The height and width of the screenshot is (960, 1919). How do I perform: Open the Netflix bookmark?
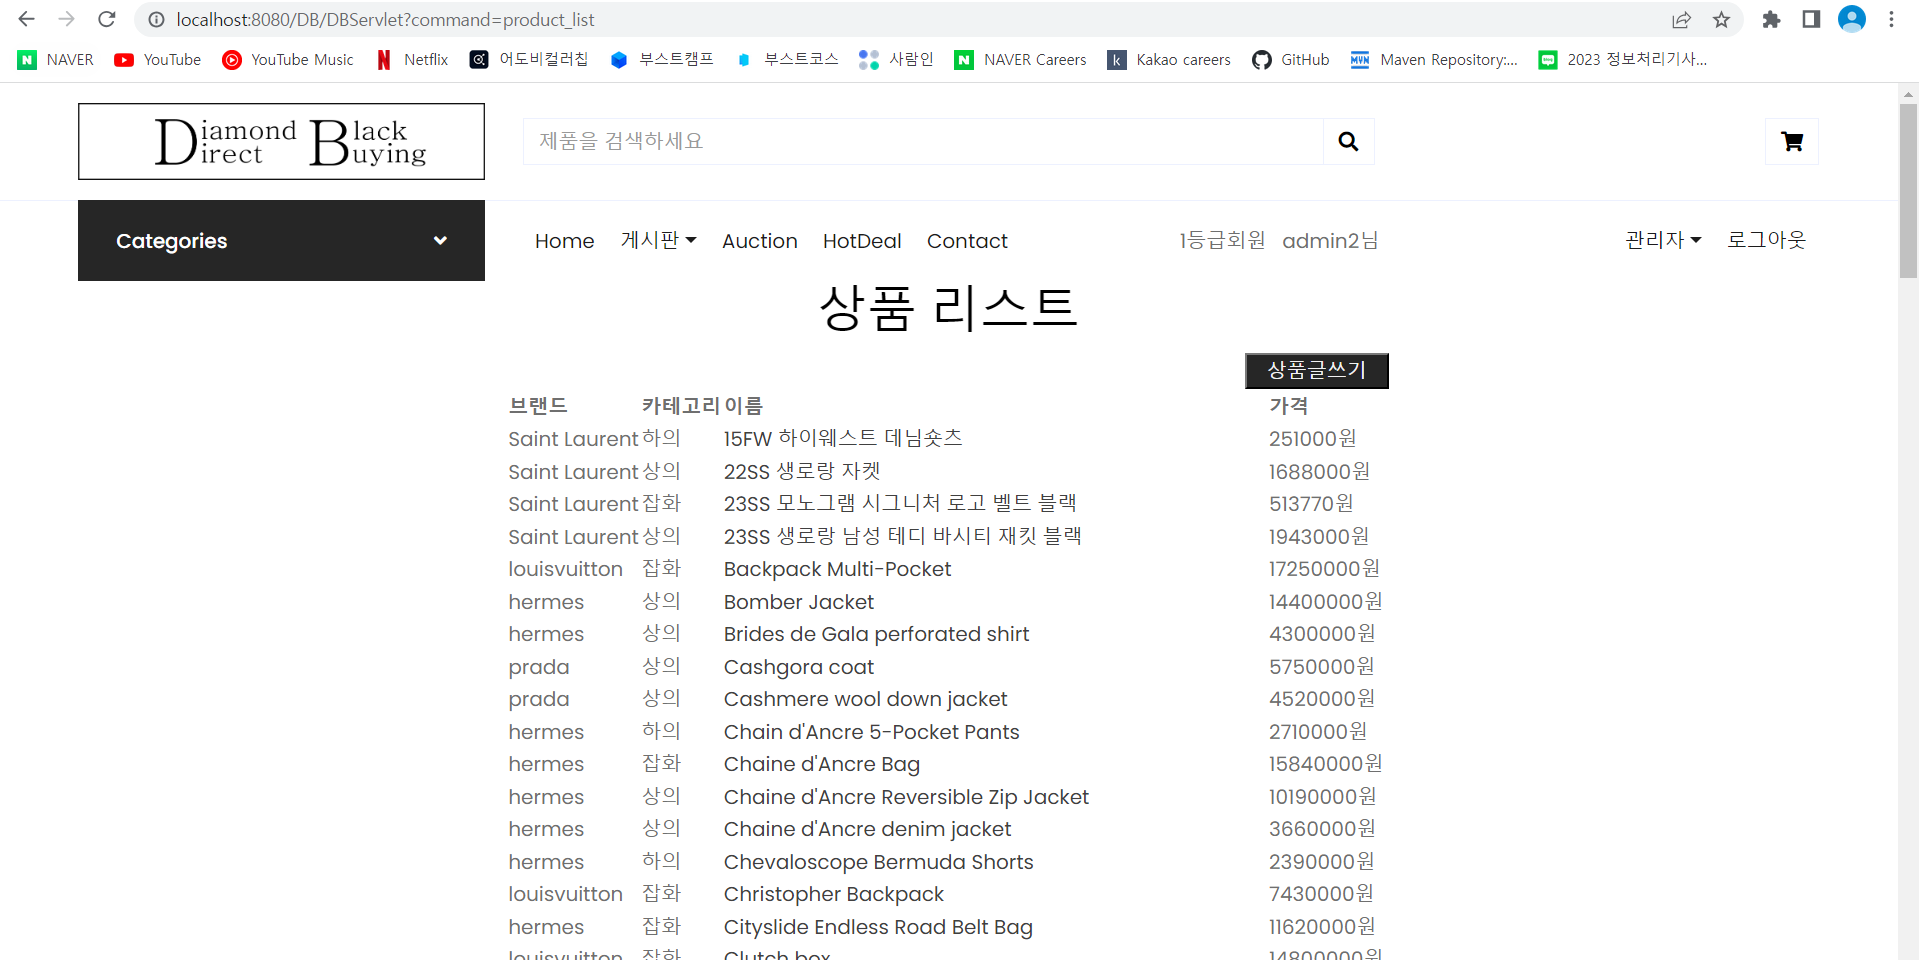pyautogui.click(x=412, y=60)
